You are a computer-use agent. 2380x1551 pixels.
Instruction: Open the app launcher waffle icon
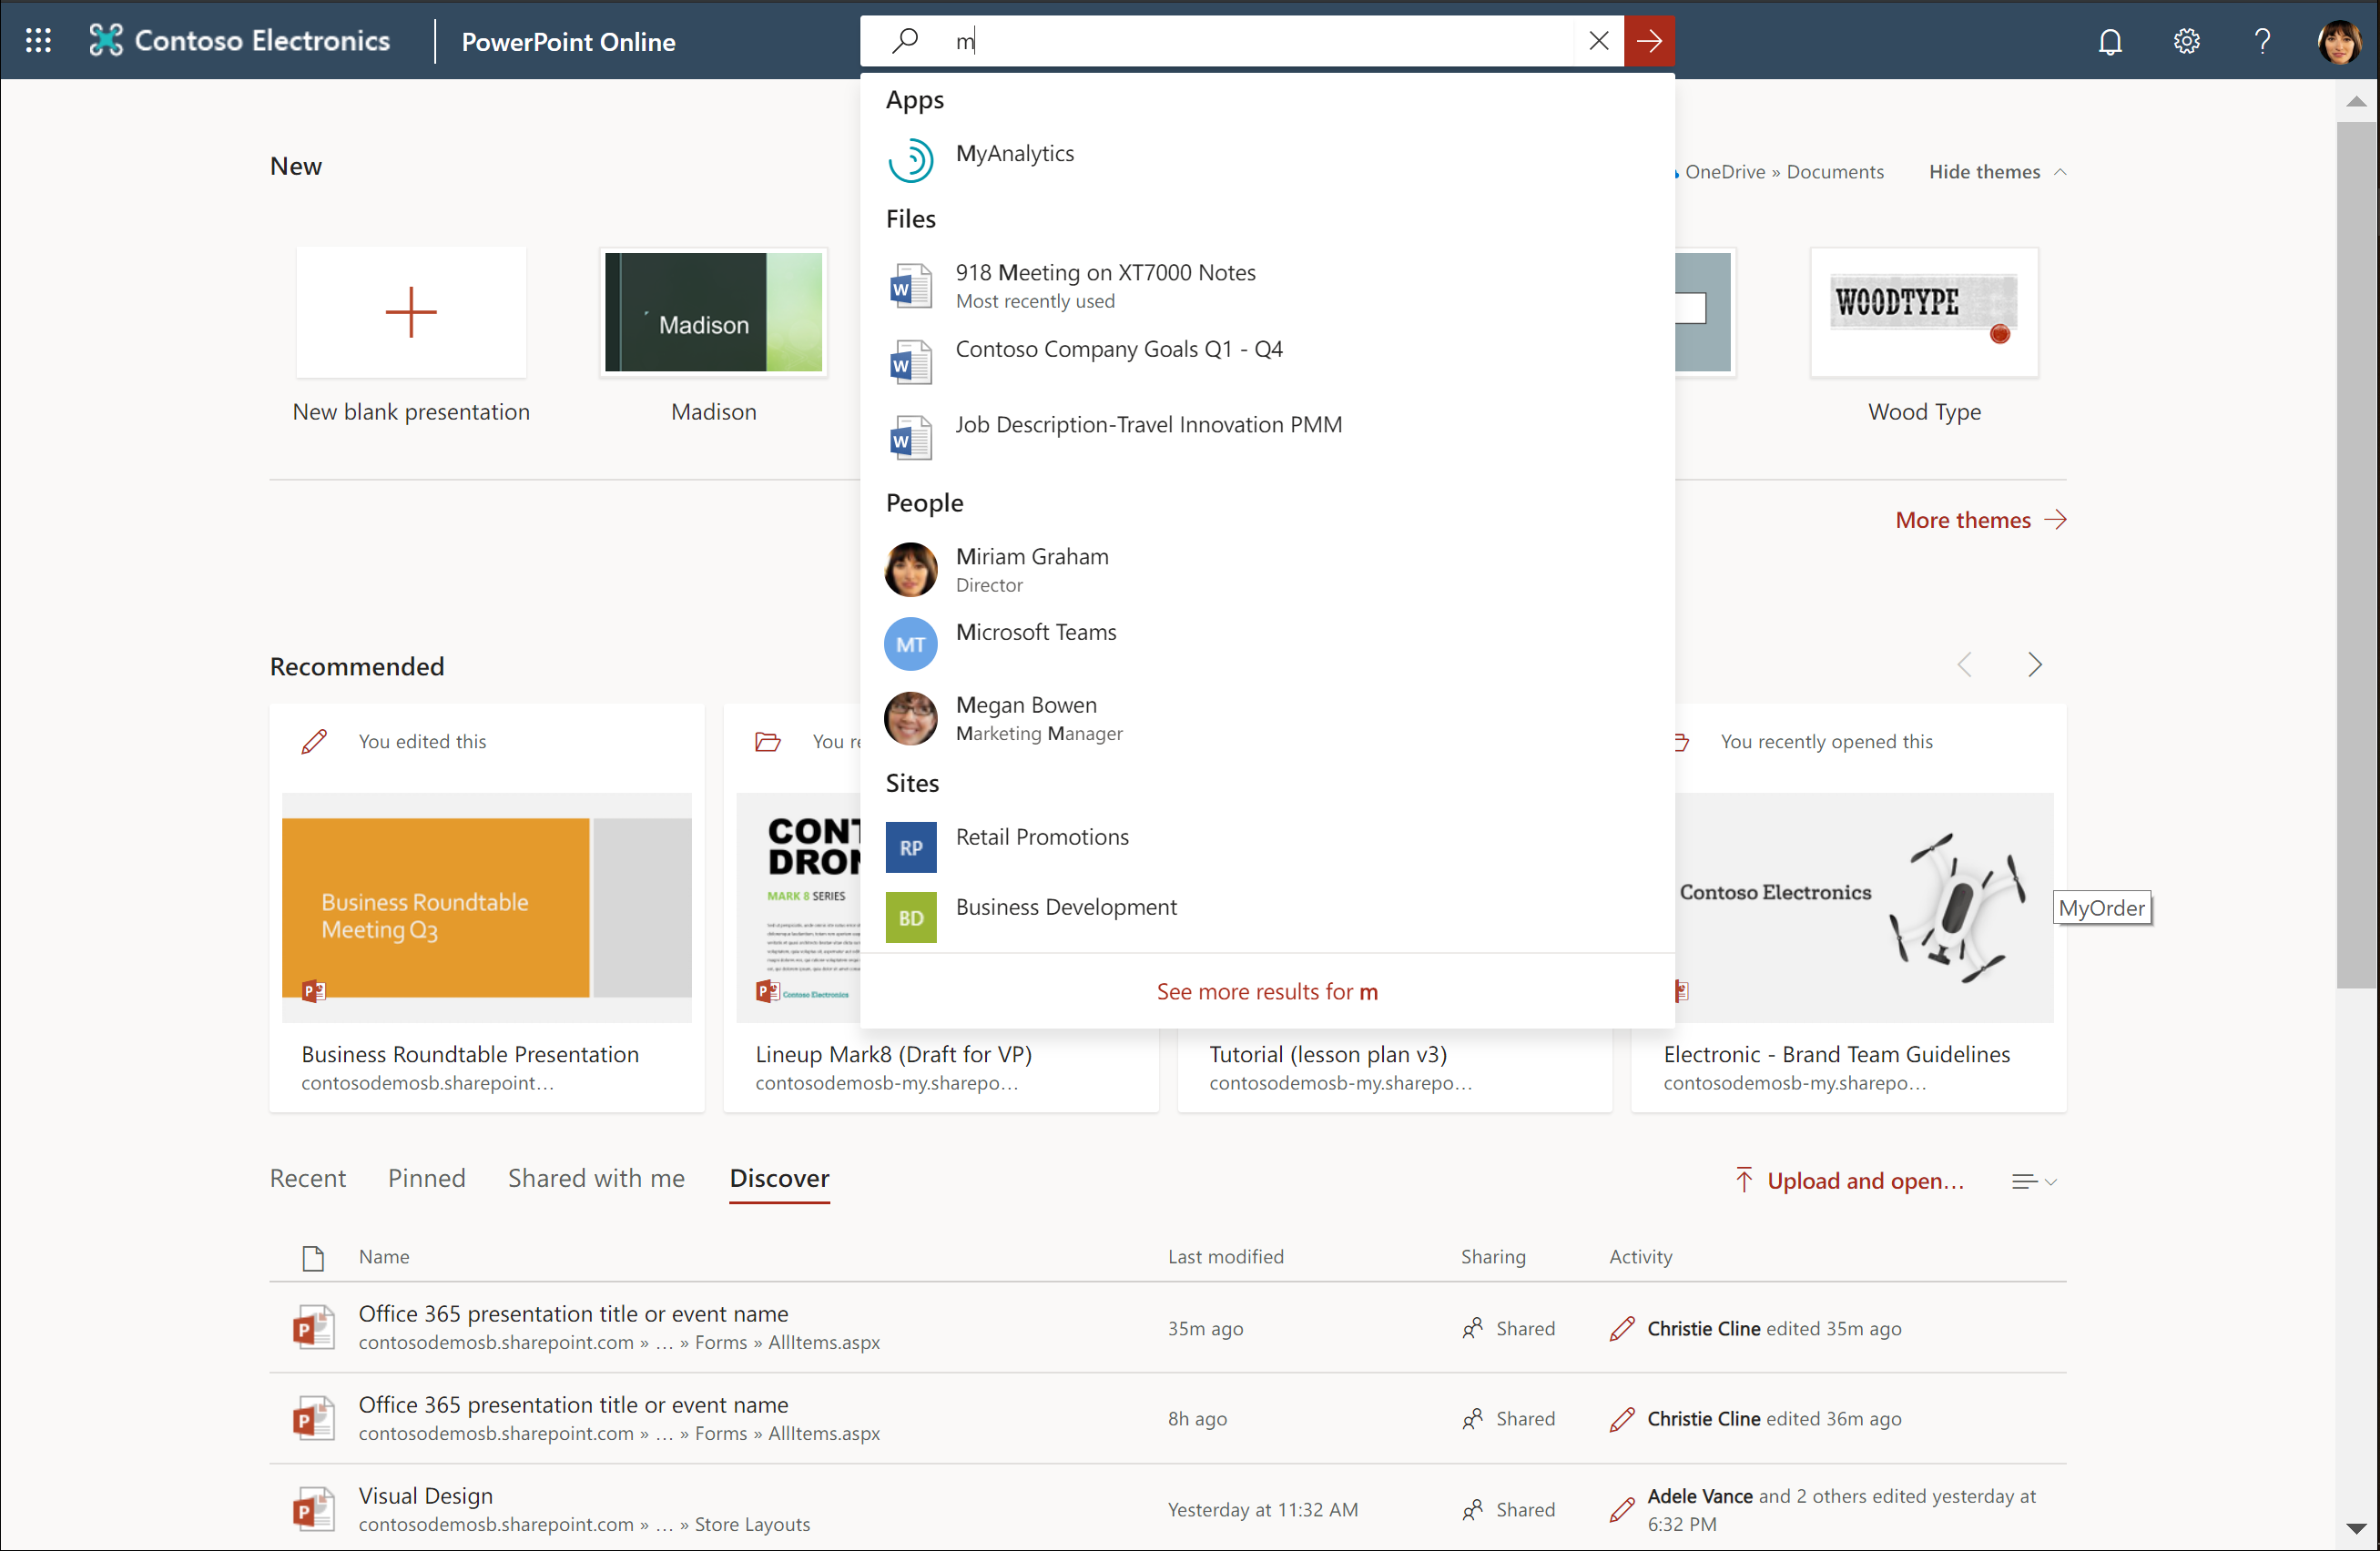tap(38, 40)
